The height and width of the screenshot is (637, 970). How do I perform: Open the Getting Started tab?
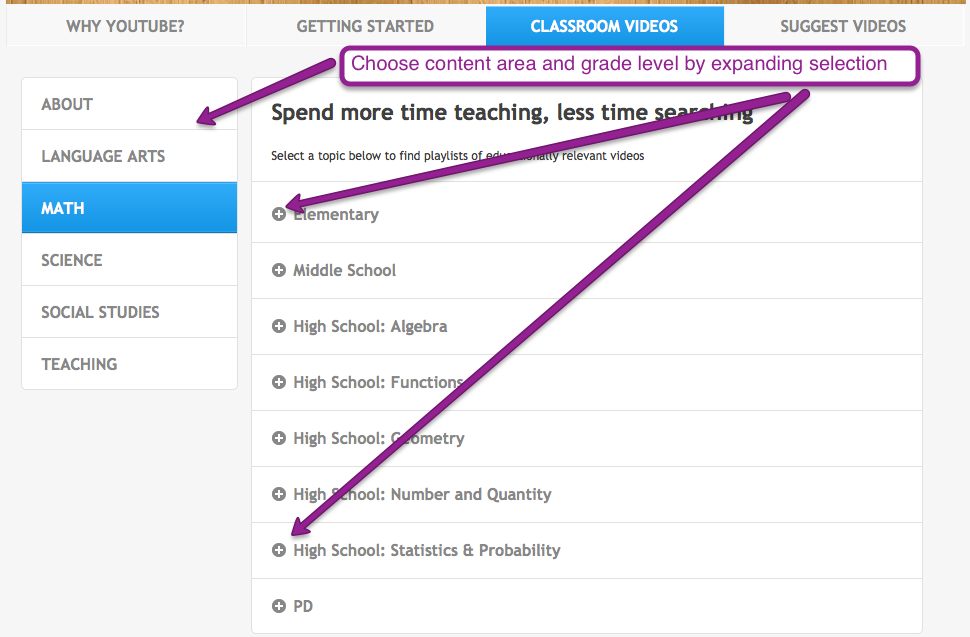[x=364, y=26]
